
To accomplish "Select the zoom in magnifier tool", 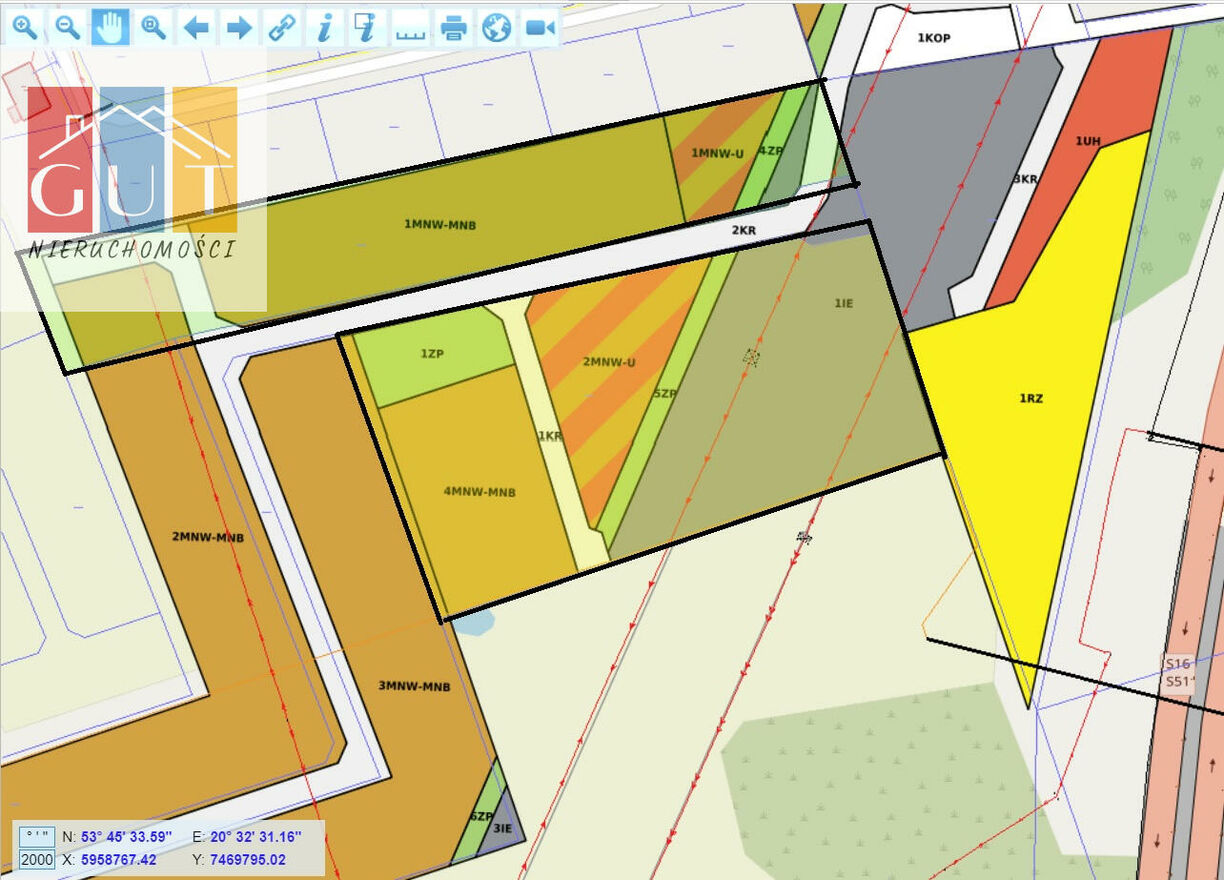I will point(25,27).
